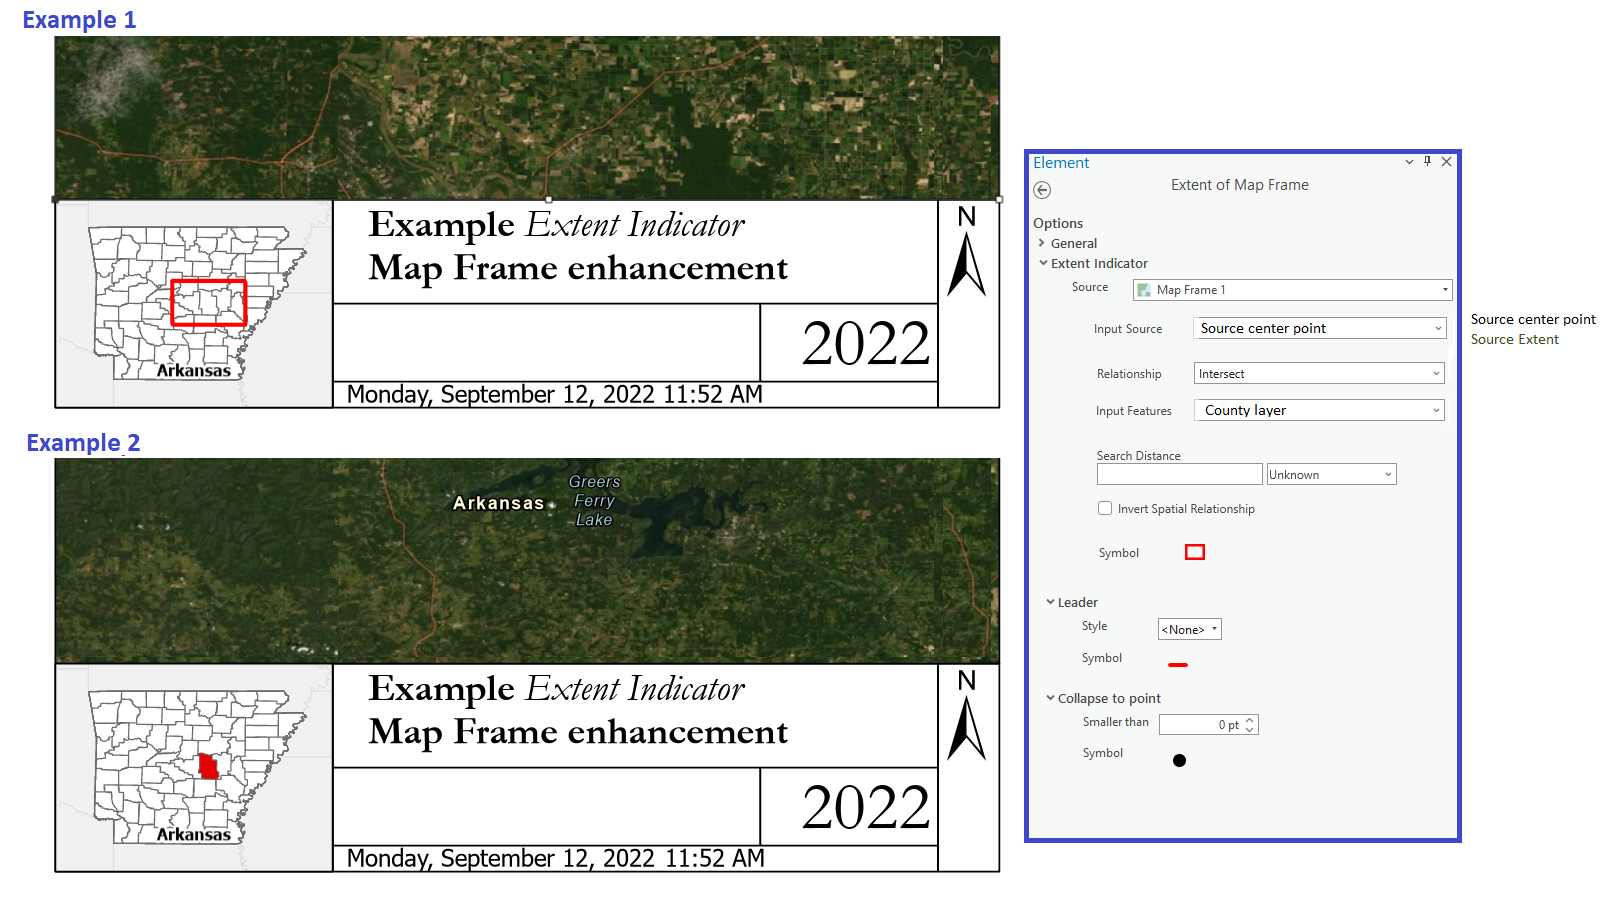Image resolution: width=1605 pixels, height=904 pixels.
Task: Expand the General section
Action: point(1042,243)
